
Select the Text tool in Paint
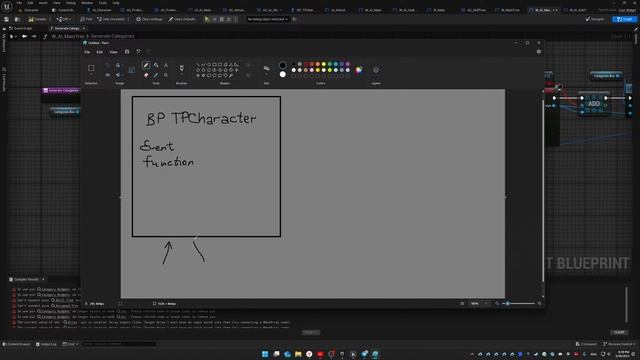[166, 65]
